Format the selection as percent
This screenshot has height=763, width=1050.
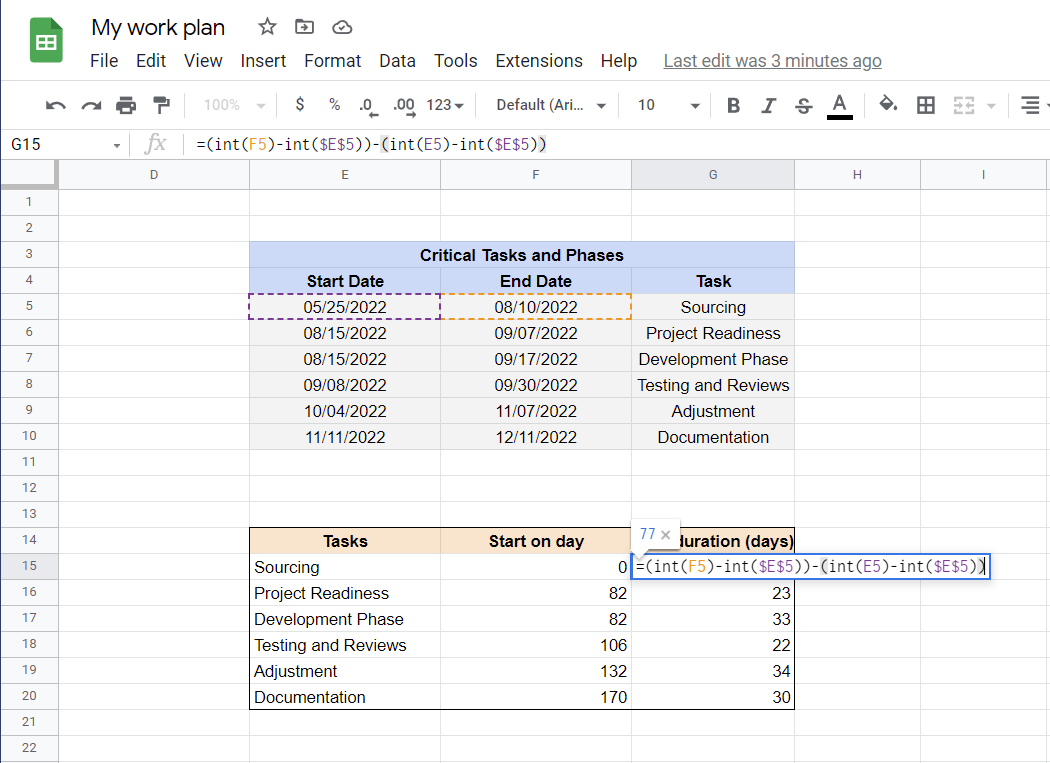point(334,105)
